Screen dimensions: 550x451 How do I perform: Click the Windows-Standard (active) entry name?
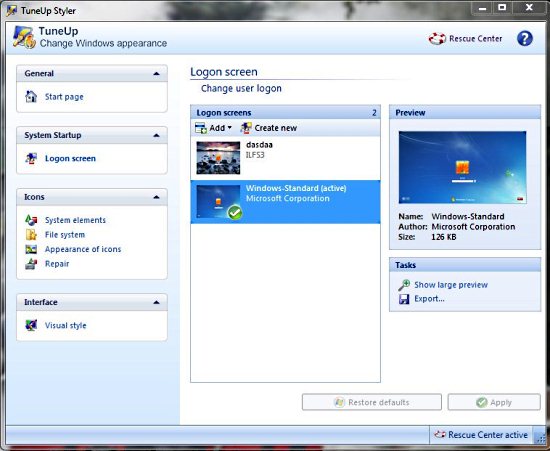click(x=296, y=188)
